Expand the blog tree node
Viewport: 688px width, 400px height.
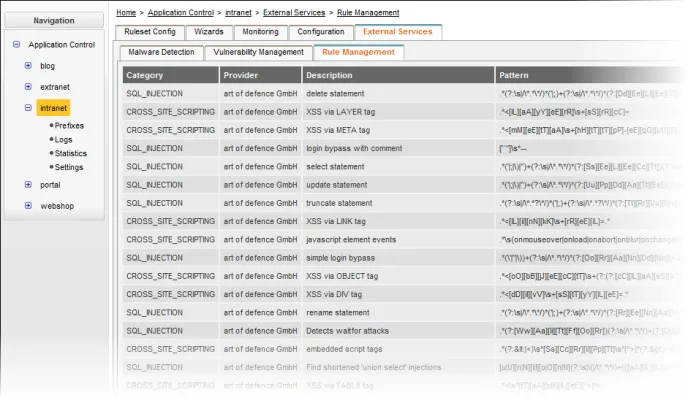(x=28, y=65)
